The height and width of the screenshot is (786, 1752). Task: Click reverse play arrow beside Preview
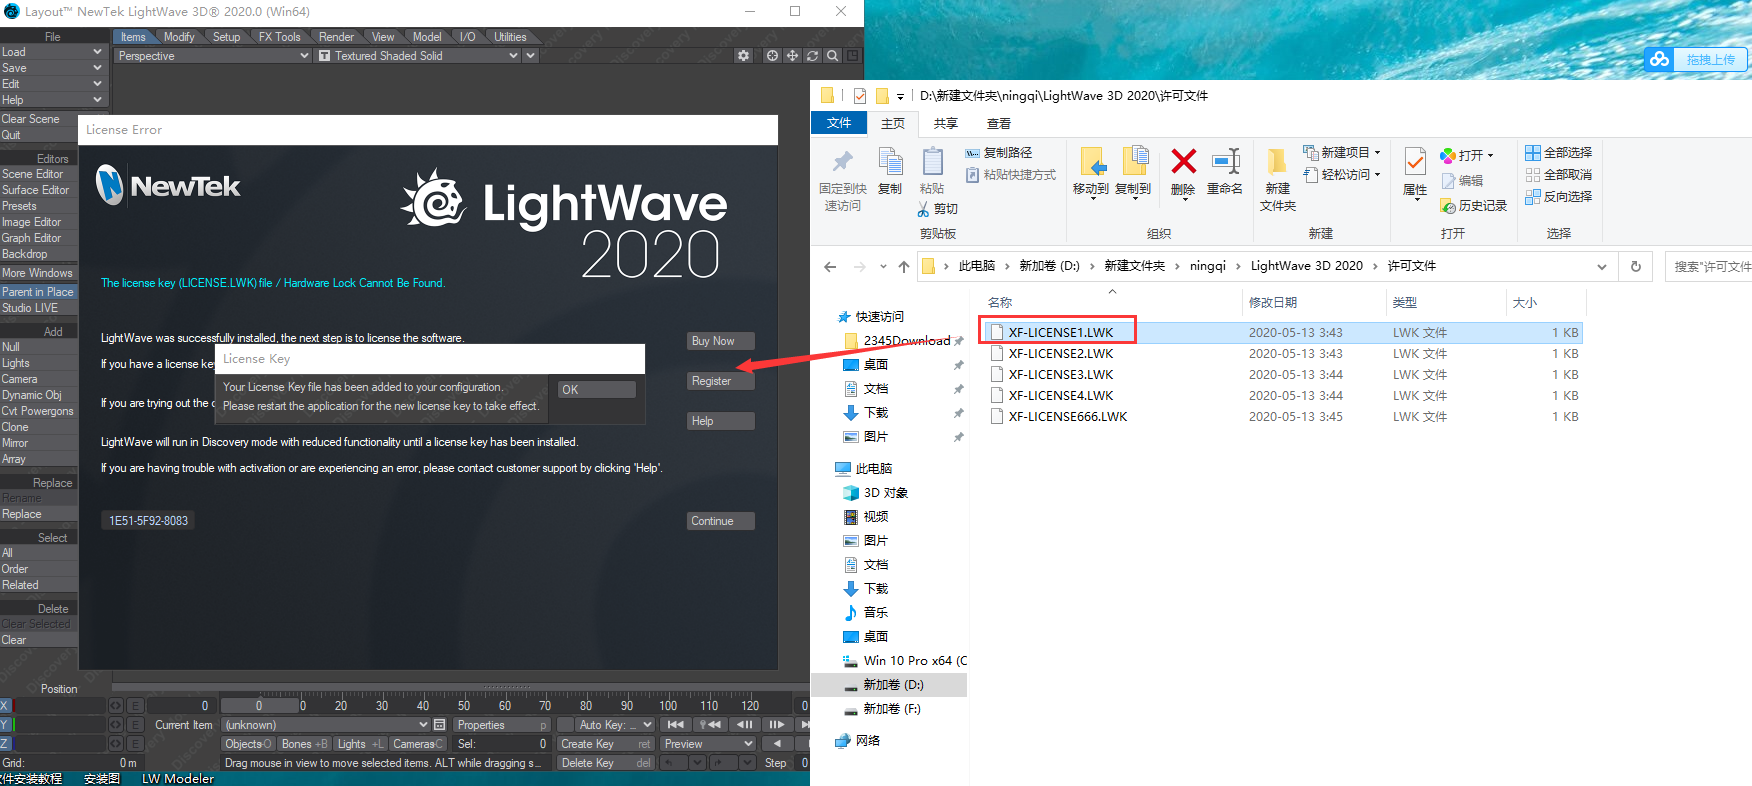[777, 744]
